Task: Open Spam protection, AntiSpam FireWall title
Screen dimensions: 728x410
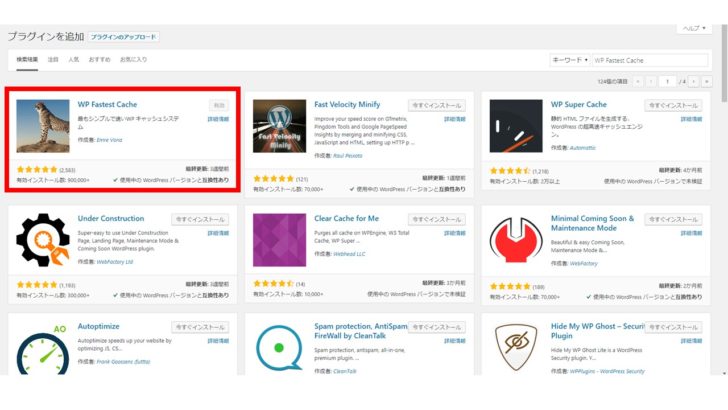Action: (x=360, y=331)
